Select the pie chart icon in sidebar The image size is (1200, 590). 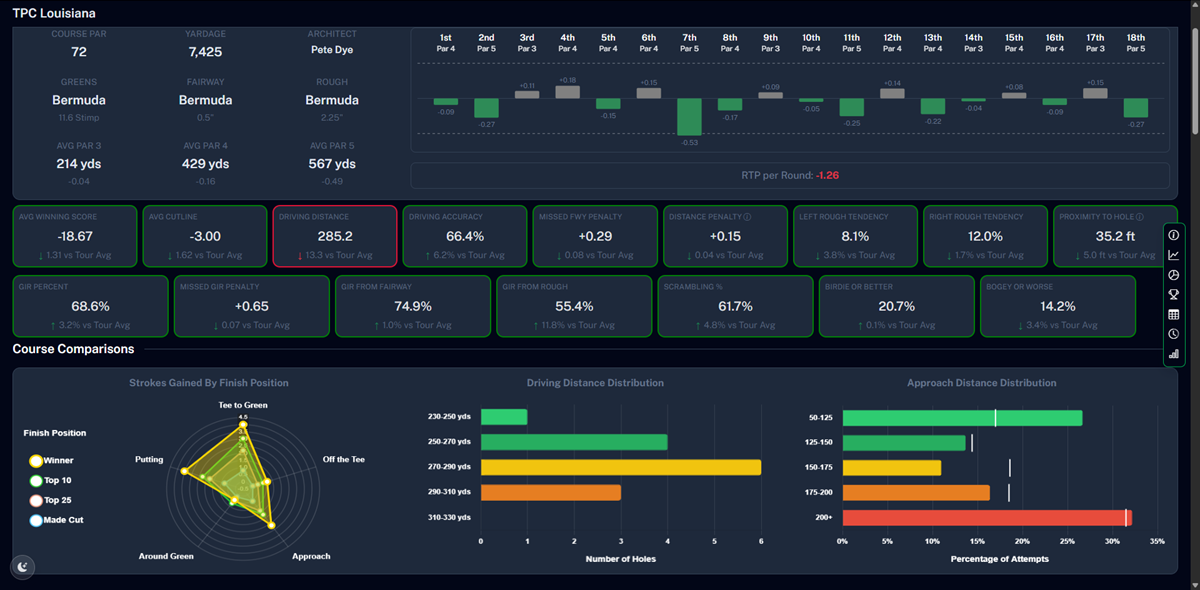[x=1173, y=275]
